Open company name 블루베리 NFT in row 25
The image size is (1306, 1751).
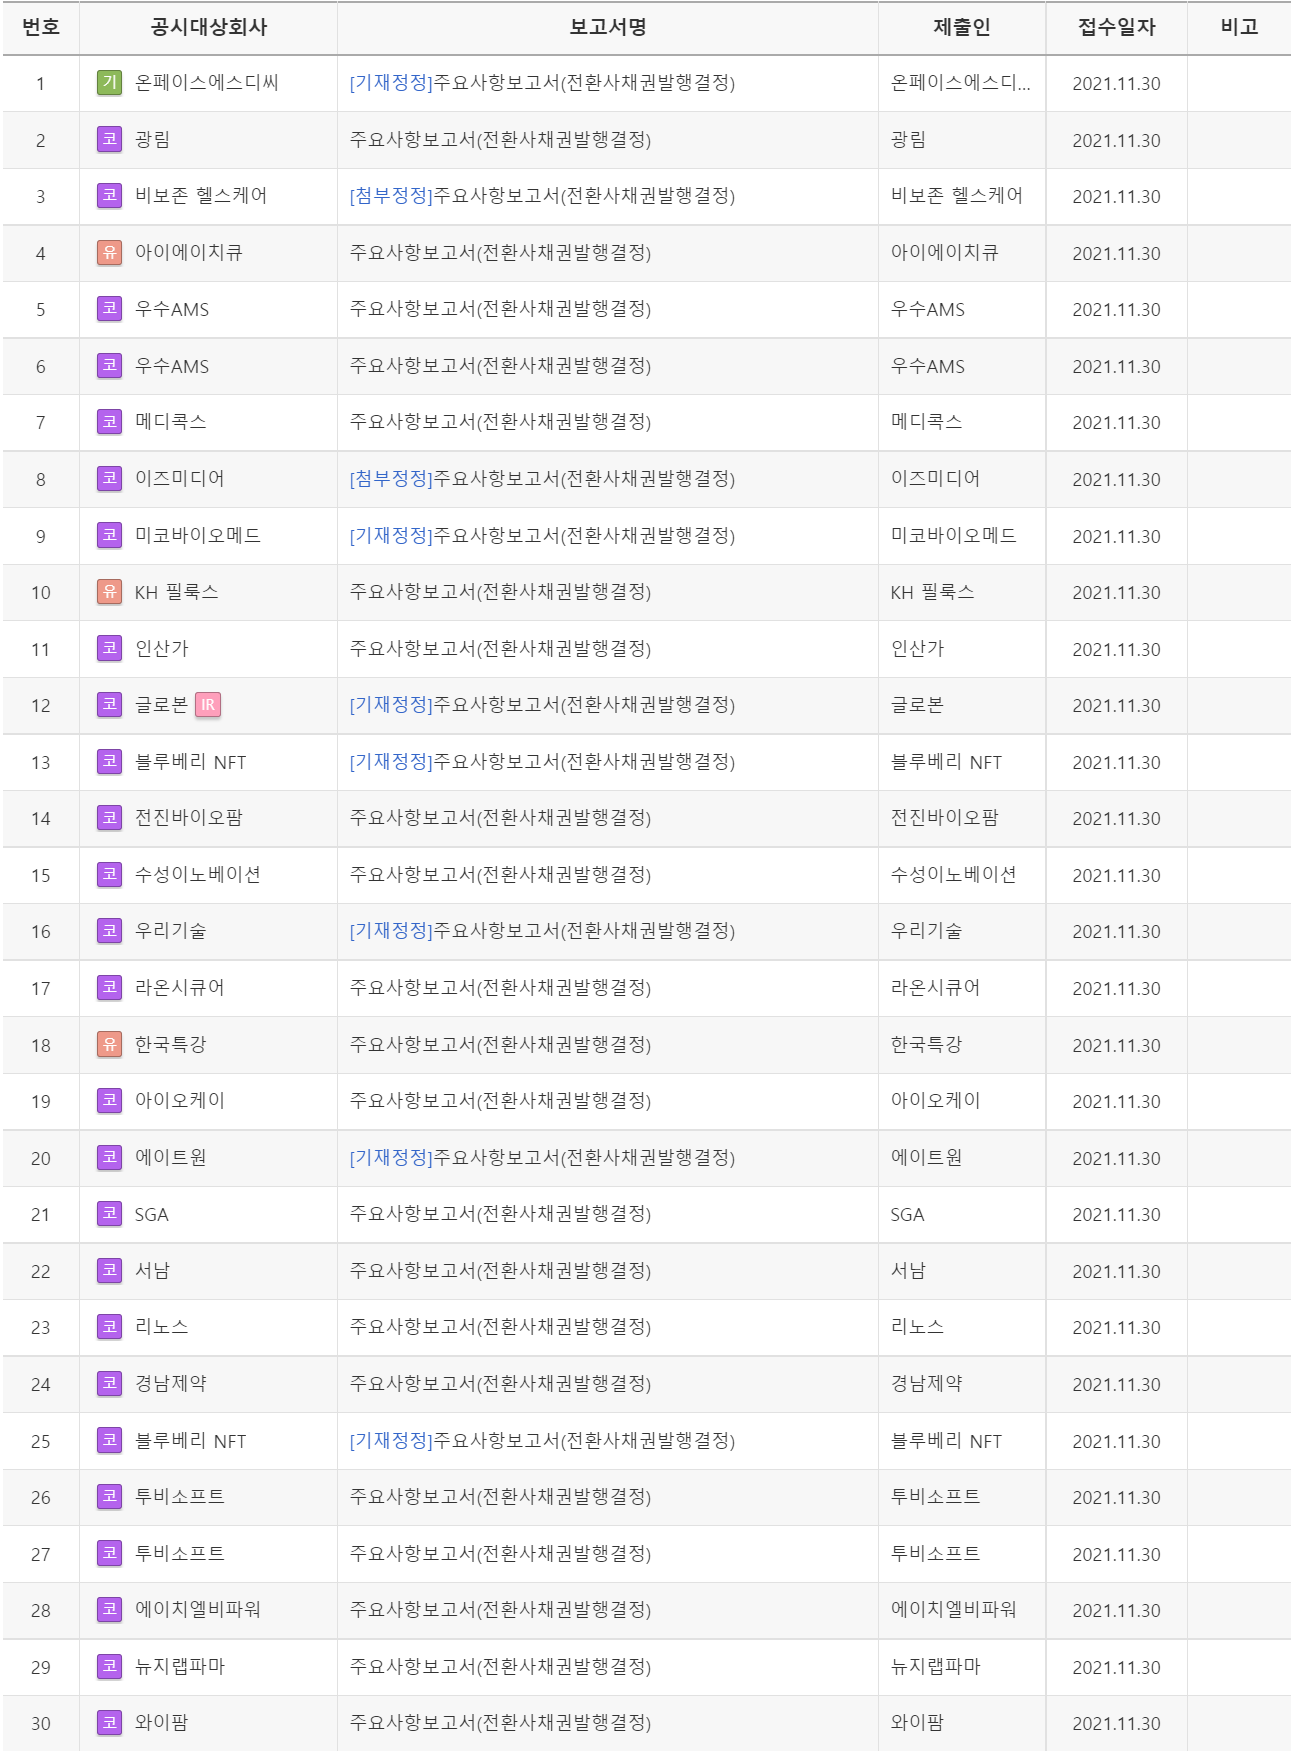pyautogui.click(x=190, y=1441)
